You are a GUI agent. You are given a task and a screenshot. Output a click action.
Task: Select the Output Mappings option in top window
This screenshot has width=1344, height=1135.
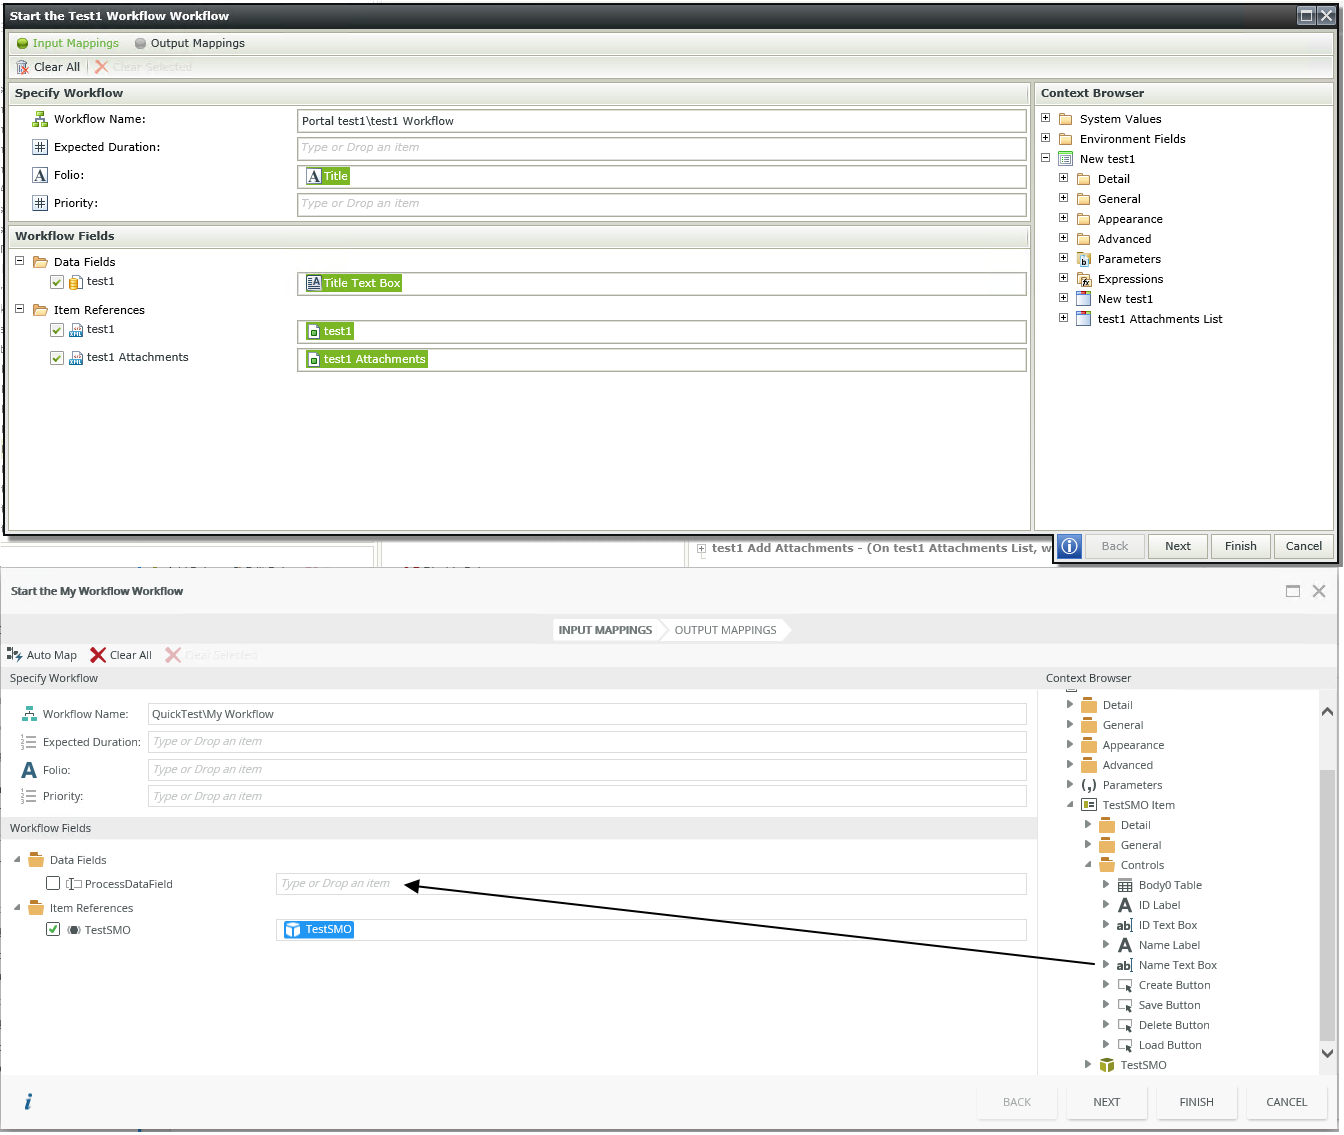190,43
